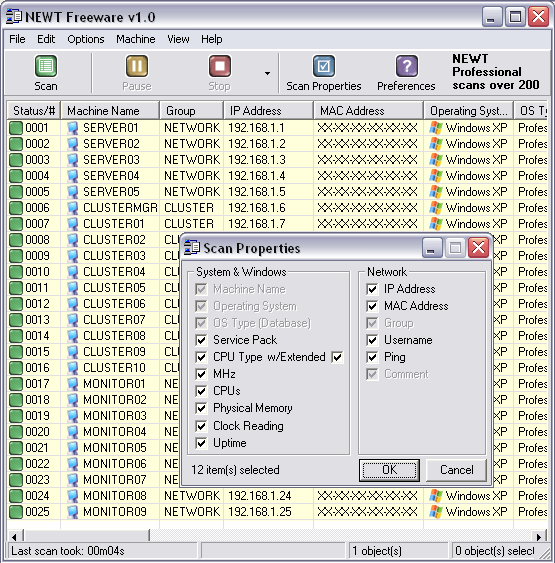Click the IP Address column header
Viewport: 555px width, 563px height.
point(269,111)
